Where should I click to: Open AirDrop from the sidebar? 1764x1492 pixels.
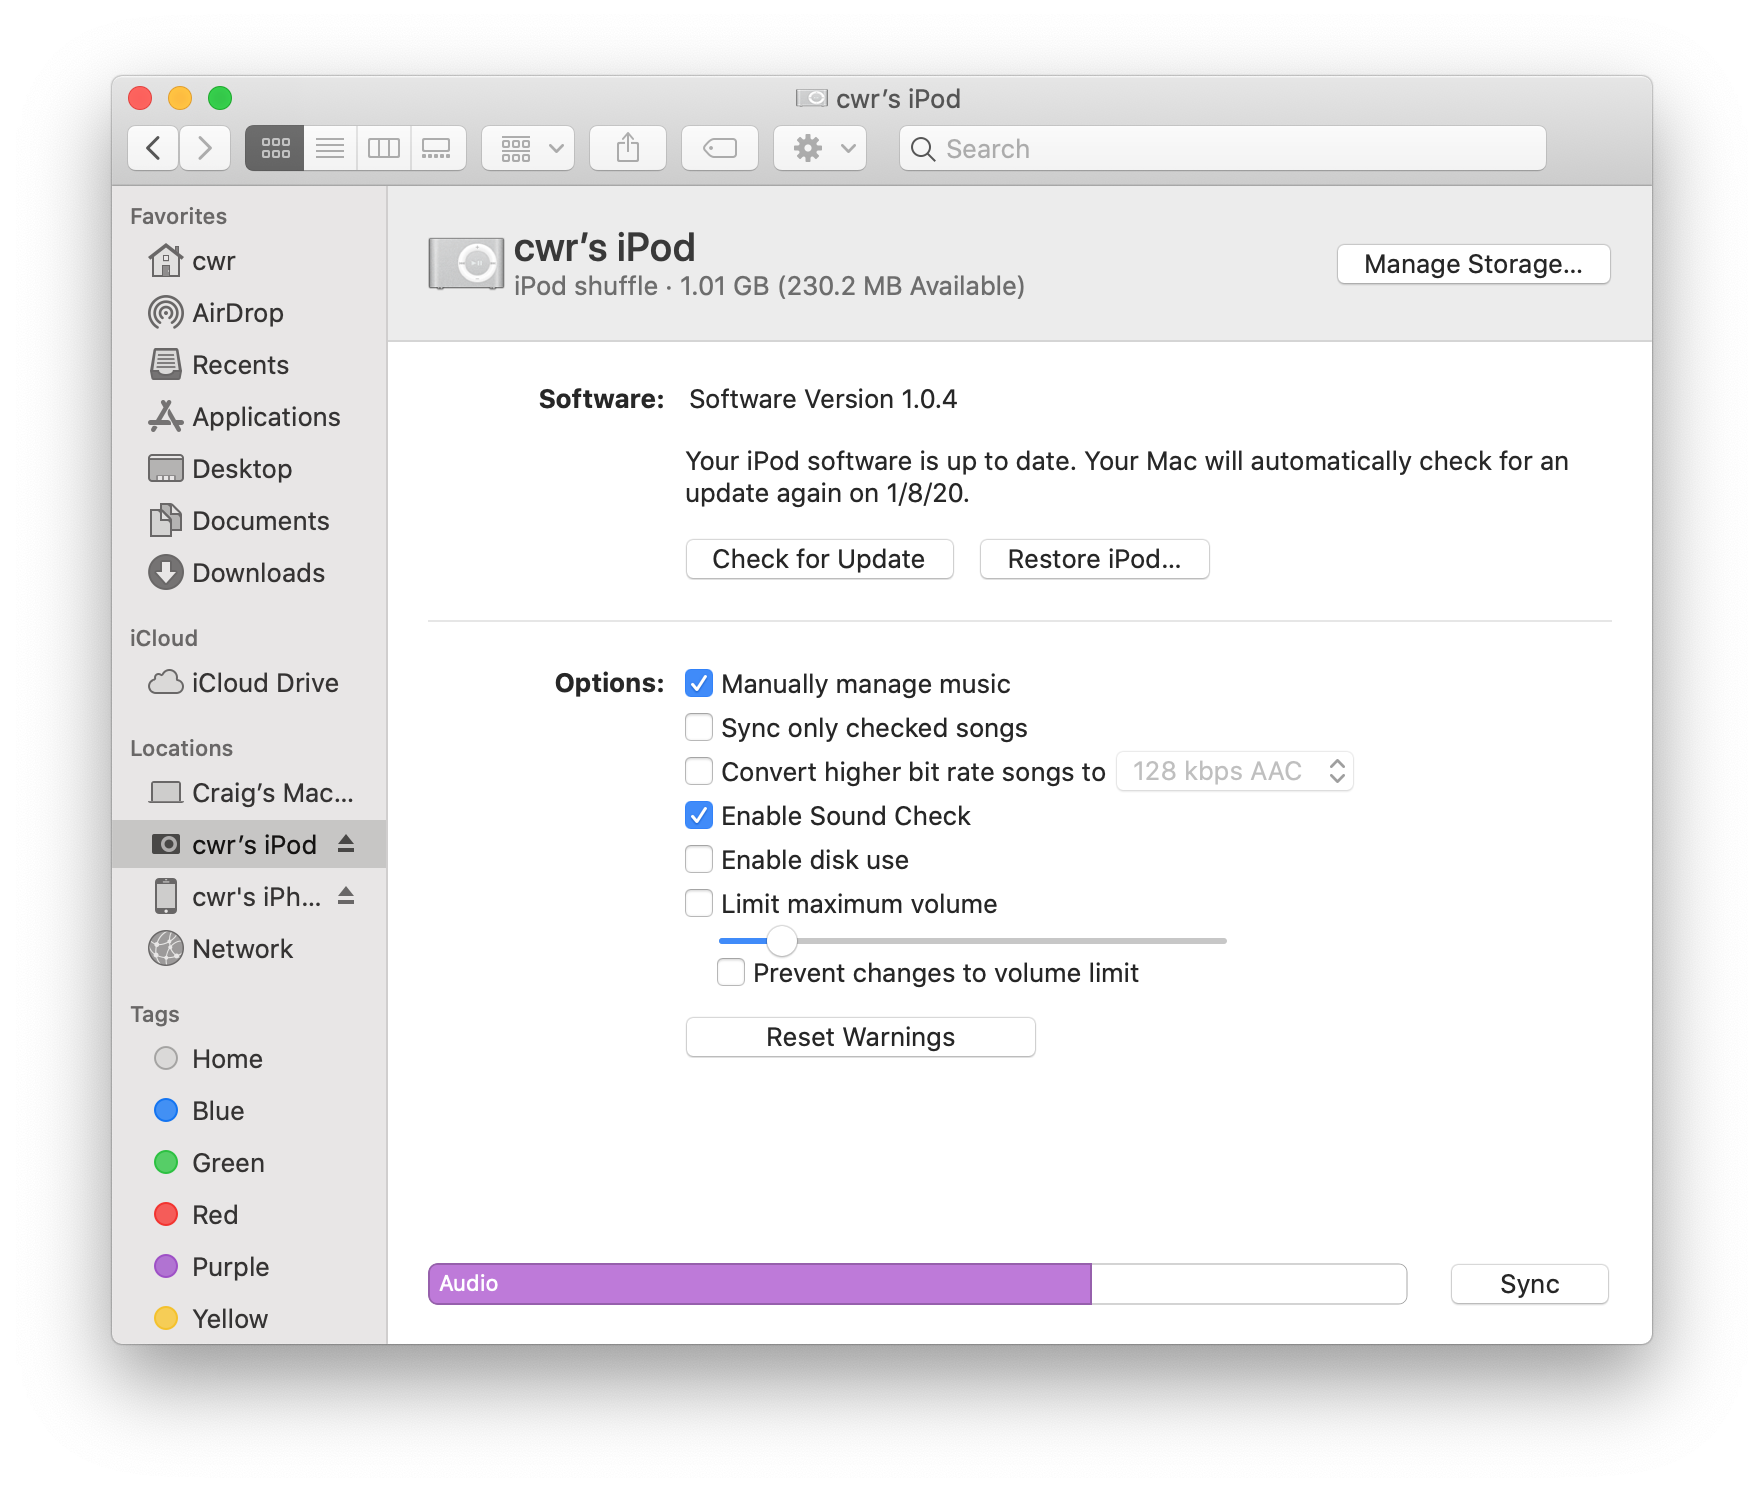click(249, 313)
